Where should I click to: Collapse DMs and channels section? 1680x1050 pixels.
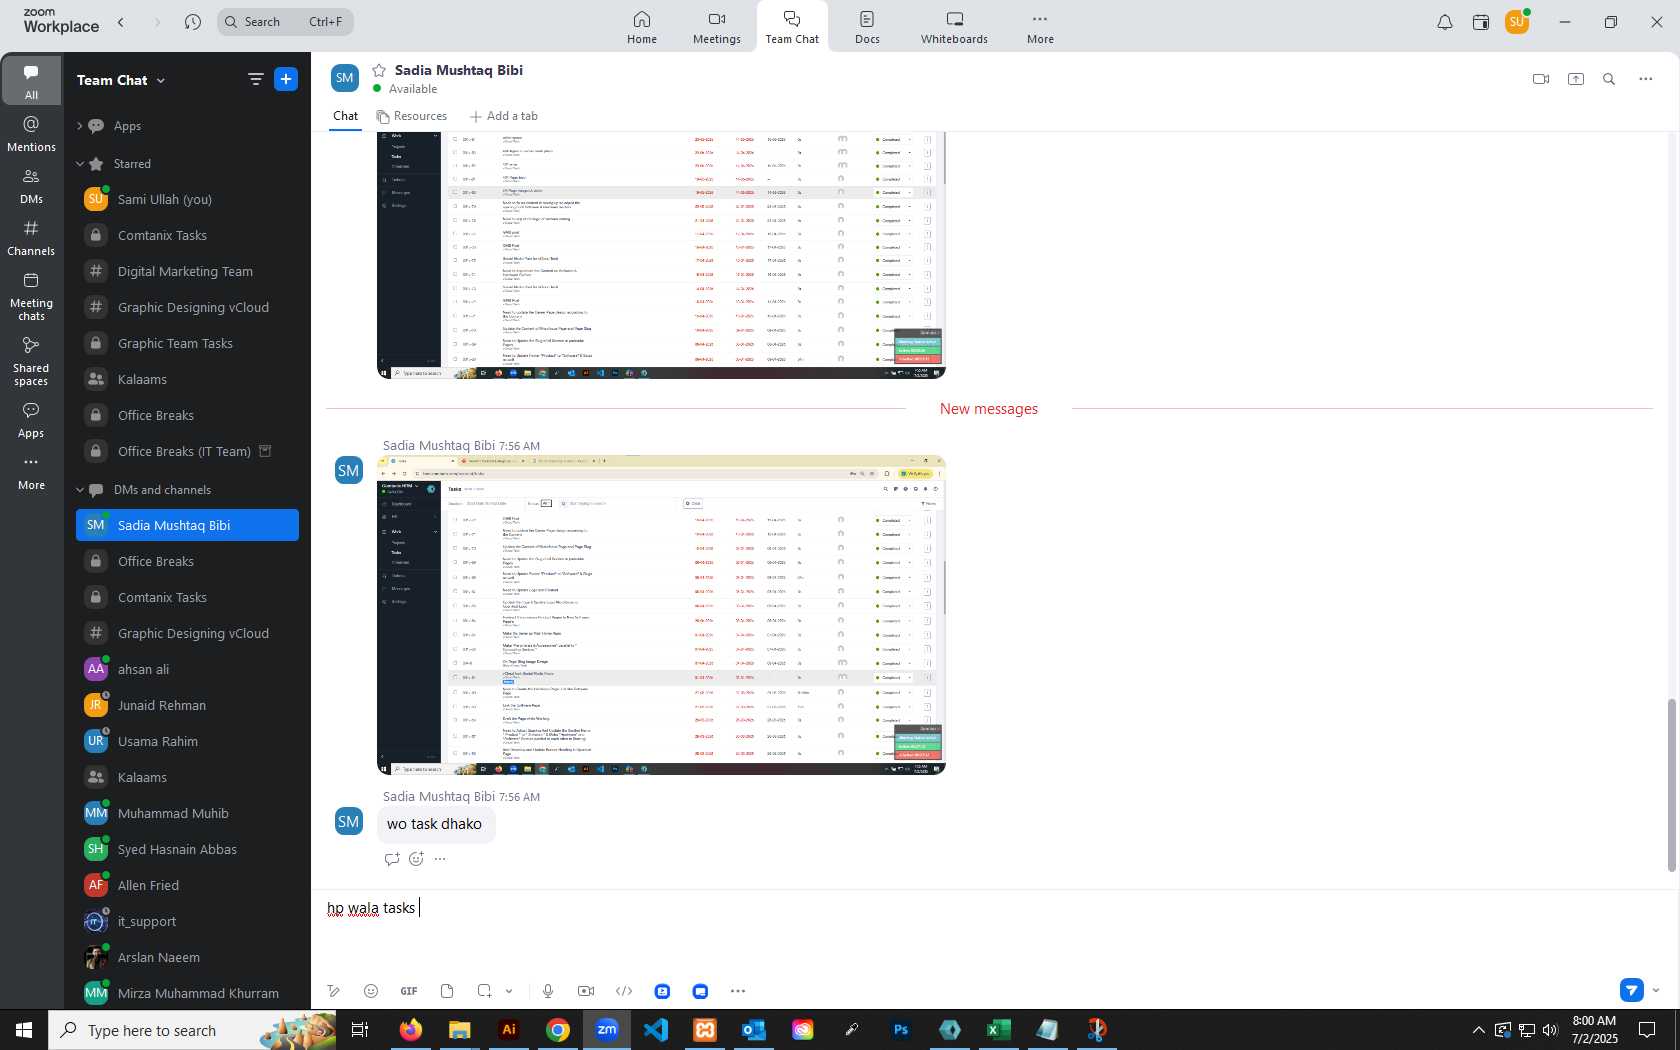(x=80, y=490)
